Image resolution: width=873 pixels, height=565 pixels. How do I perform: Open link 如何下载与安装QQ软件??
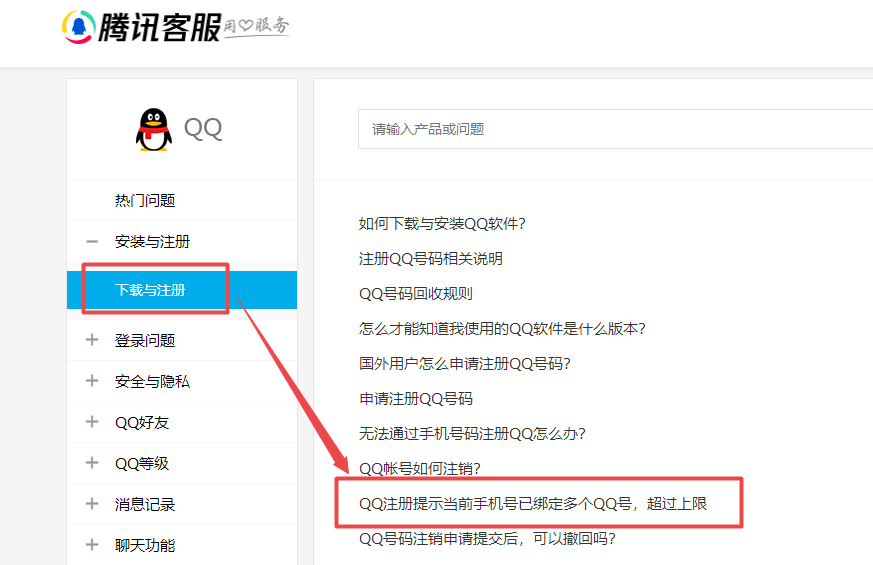(442, 224)
